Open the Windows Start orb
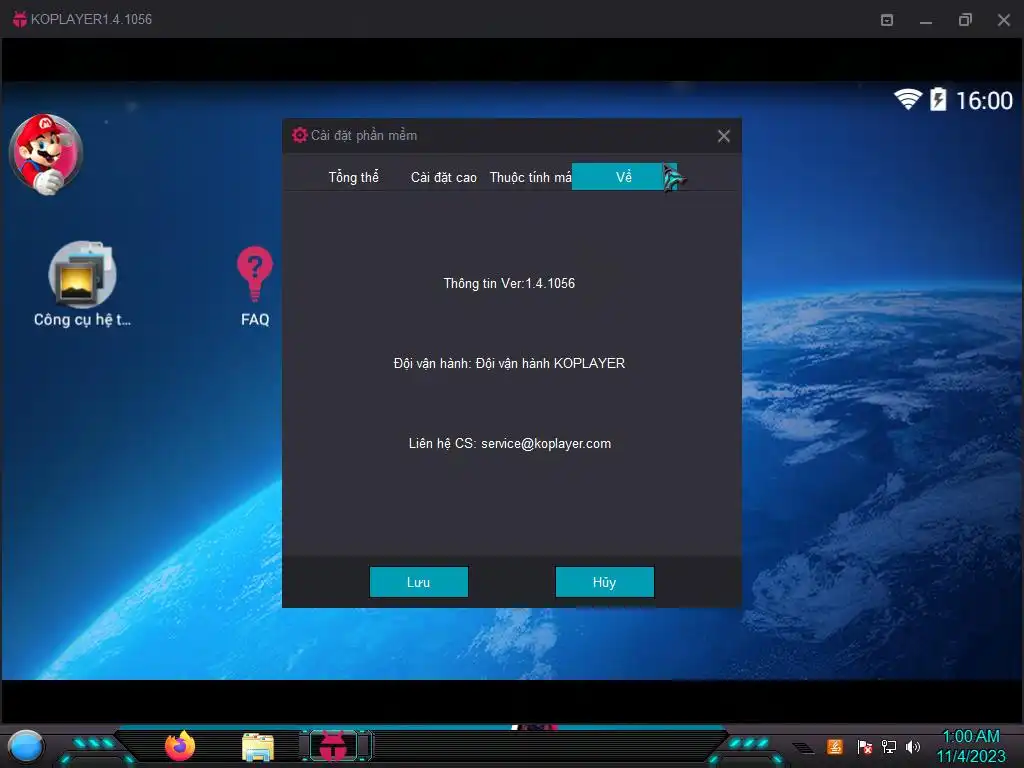Screen dimensions: 1024x768 [x=26, y=747]
